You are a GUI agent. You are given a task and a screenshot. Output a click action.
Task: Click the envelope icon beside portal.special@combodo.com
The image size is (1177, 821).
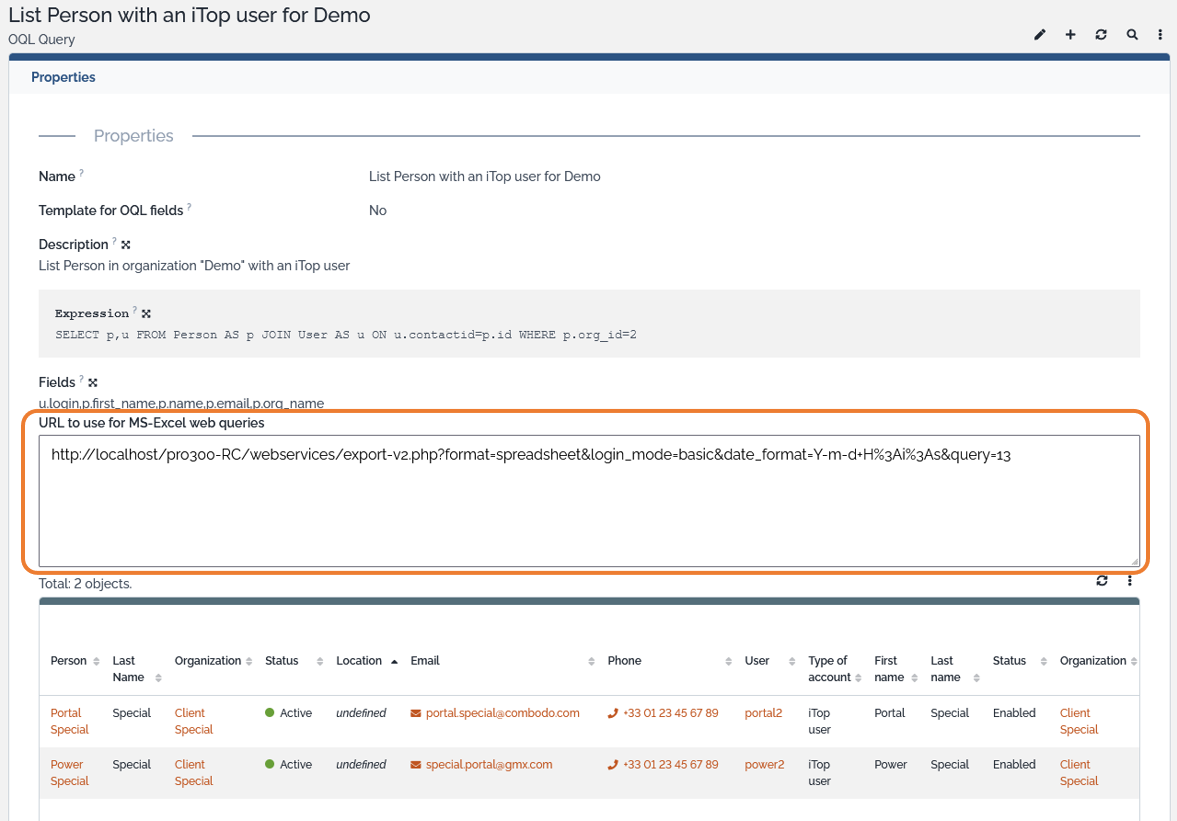[x=414, y=712]
